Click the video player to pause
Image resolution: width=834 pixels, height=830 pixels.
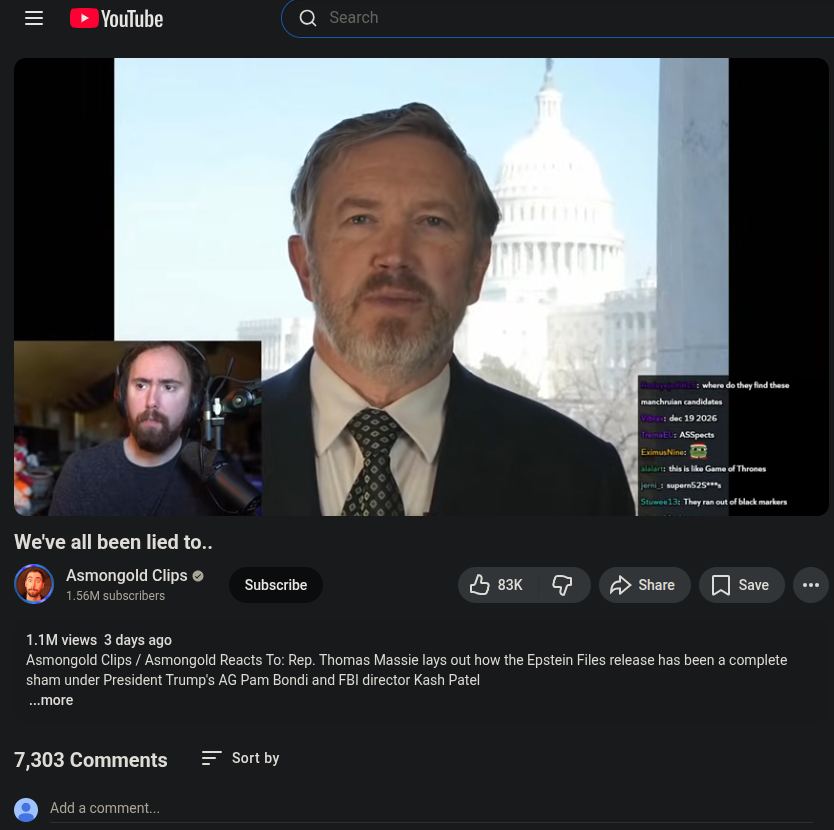[x=421, y=287]
